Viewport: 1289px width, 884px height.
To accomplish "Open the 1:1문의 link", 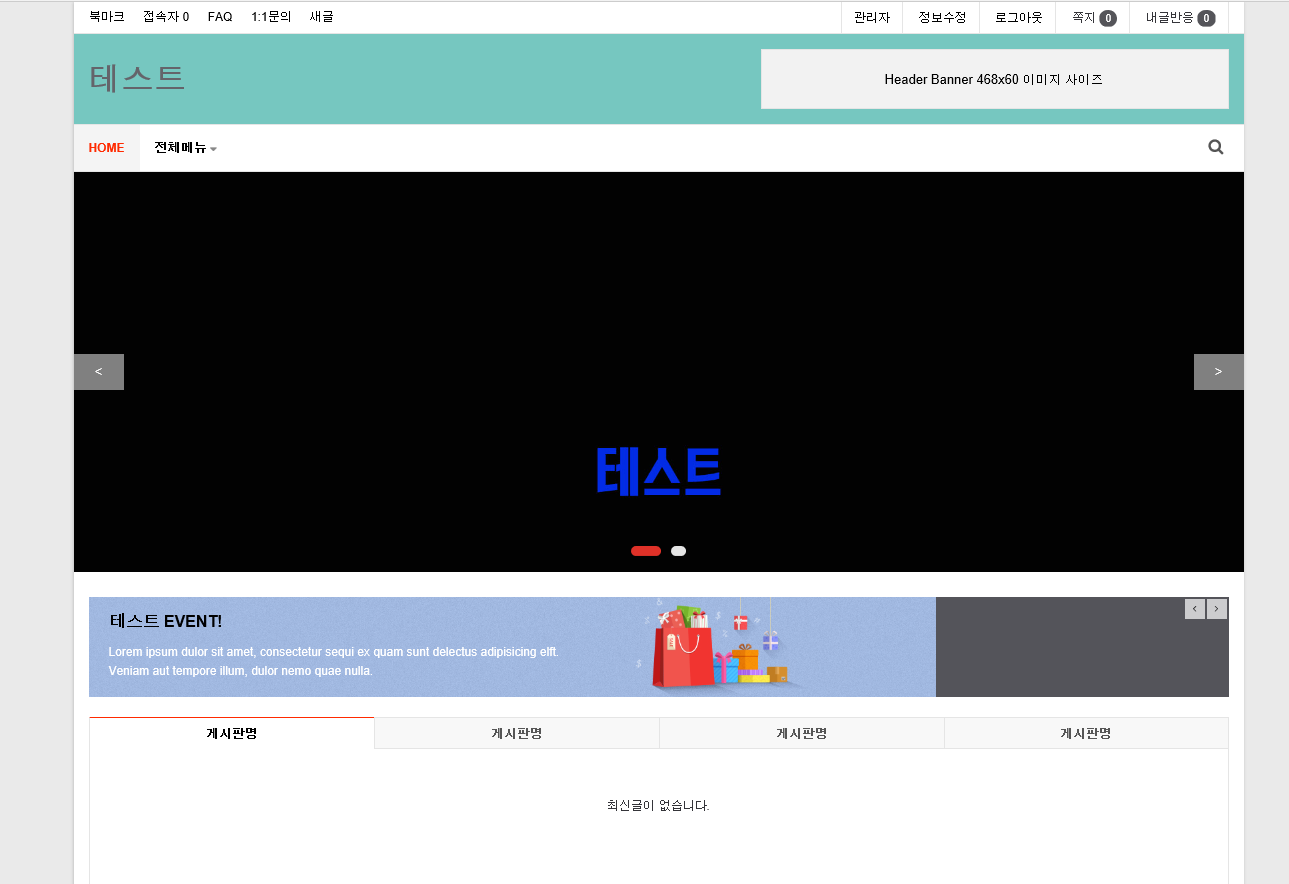I will (x=271, y=17).
